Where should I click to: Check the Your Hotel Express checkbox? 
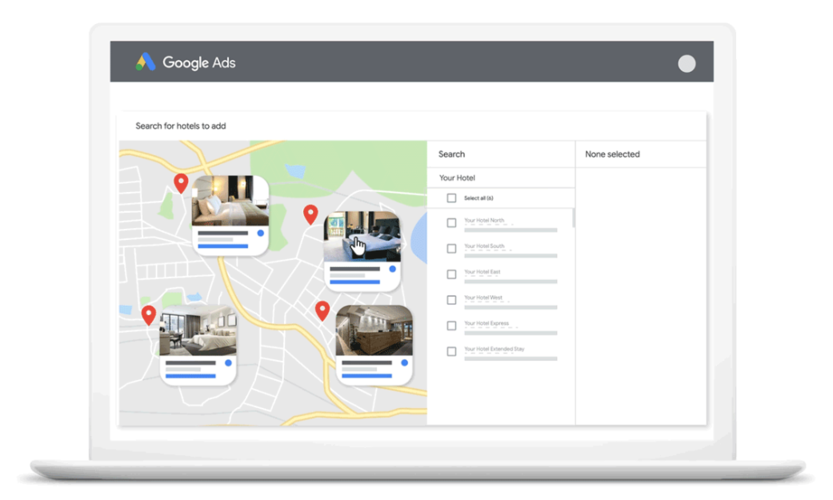[451, 326]
